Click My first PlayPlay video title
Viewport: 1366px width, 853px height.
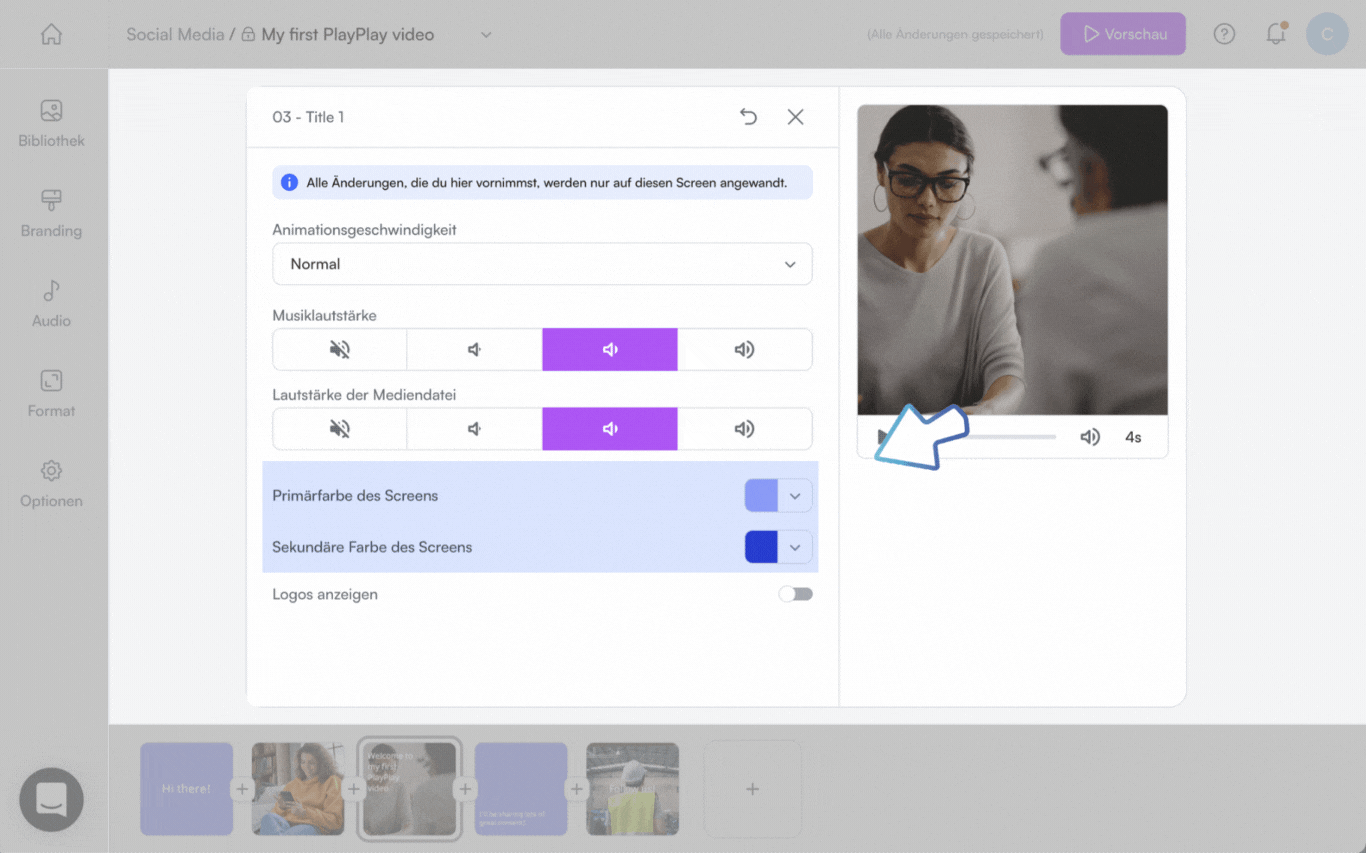(348, 34)
